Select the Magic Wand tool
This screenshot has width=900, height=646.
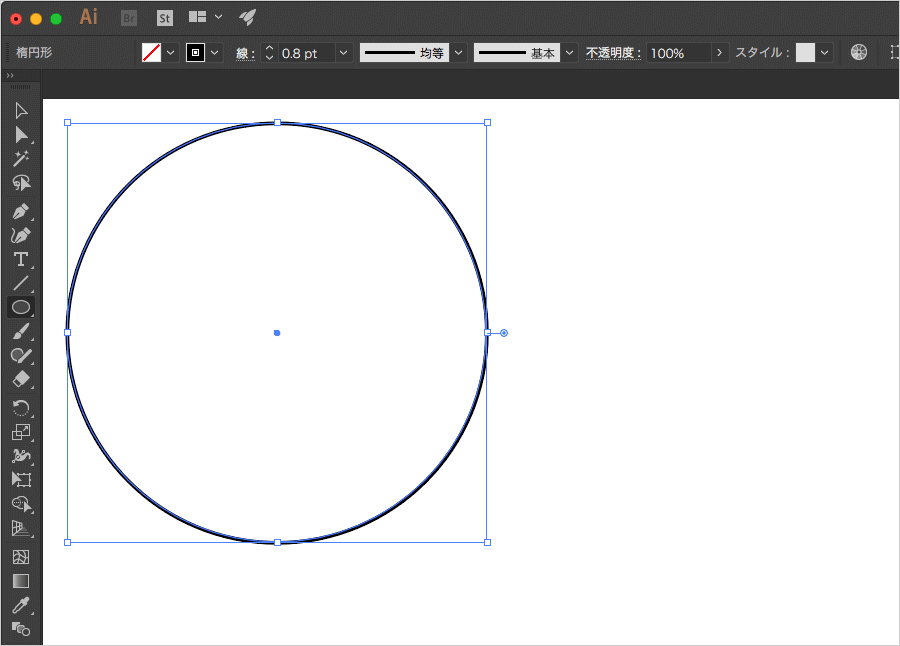tap(21, 158)
